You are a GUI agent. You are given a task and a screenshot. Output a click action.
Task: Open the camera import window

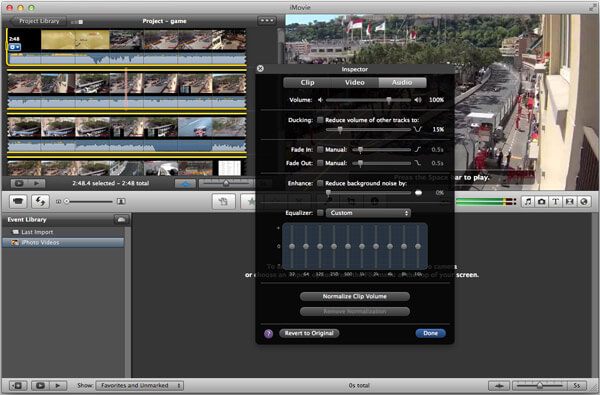(x=18, y=201)
